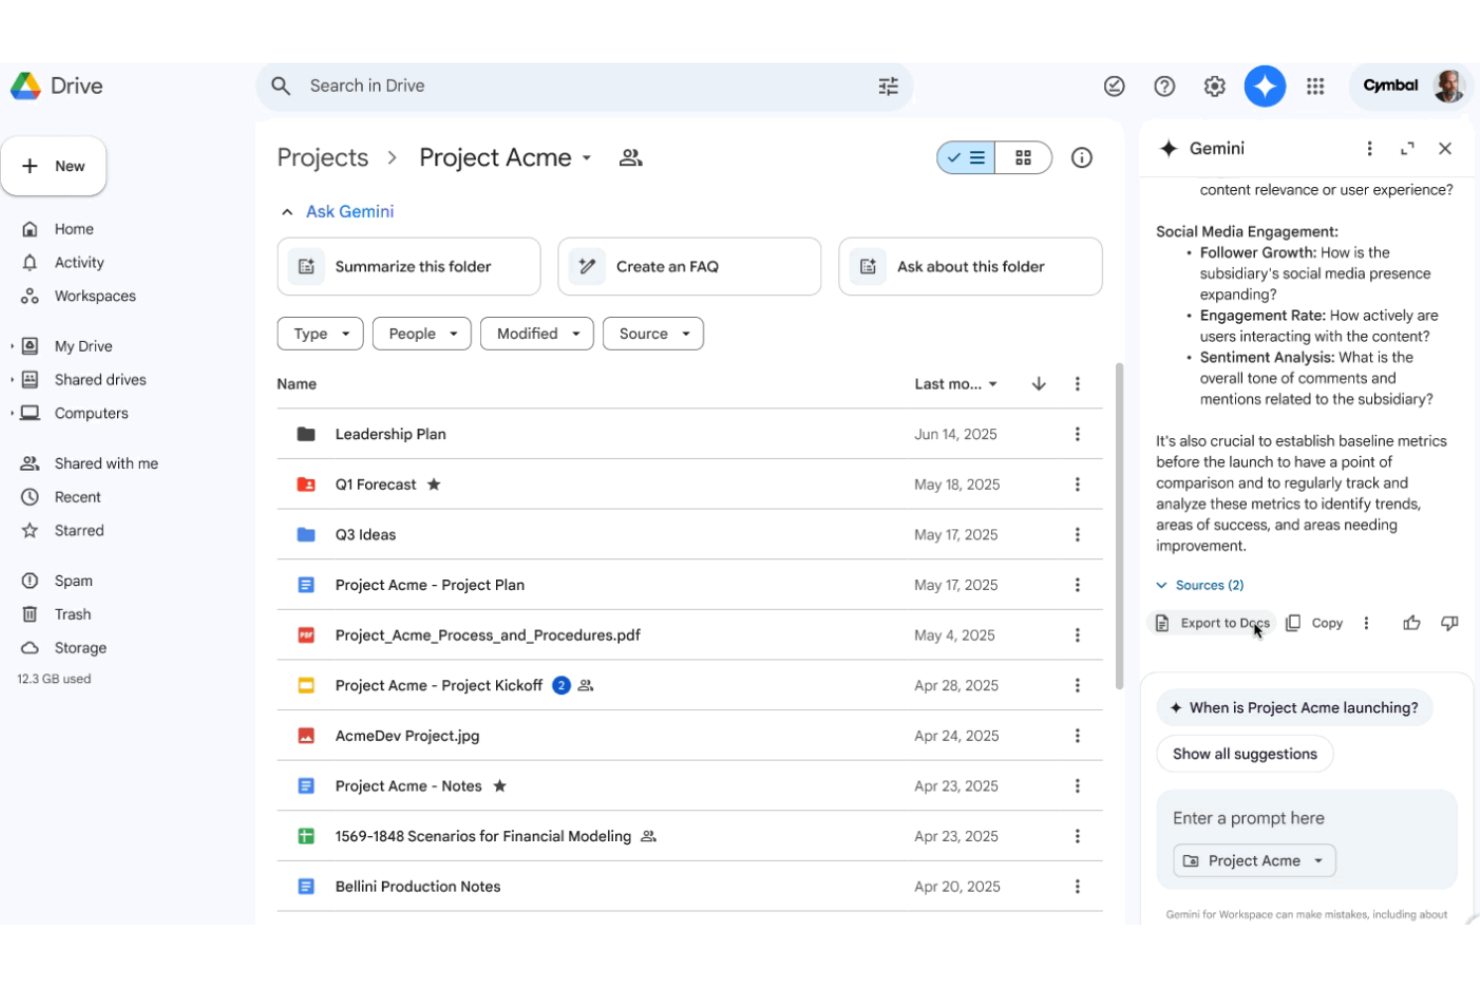Click thumbs down on Gemini response
The height and width of the screenshot is (987, 1480).
[1449, 622]
